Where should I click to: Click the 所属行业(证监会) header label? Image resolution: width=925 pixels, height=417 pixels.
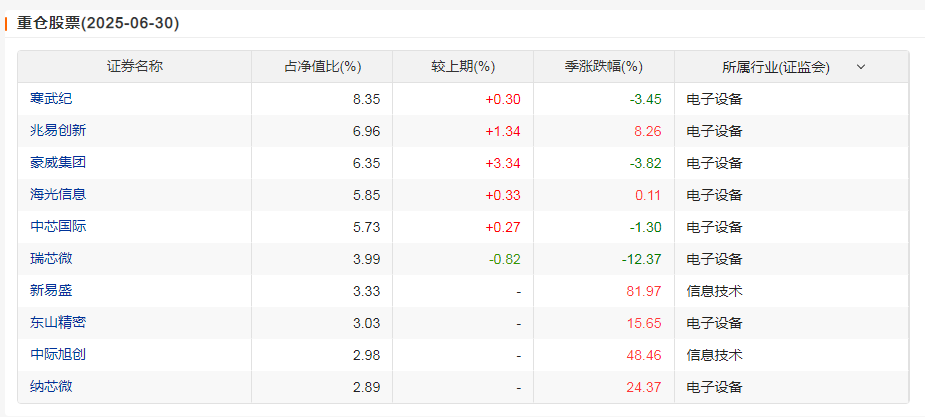(x=776, y=67)
